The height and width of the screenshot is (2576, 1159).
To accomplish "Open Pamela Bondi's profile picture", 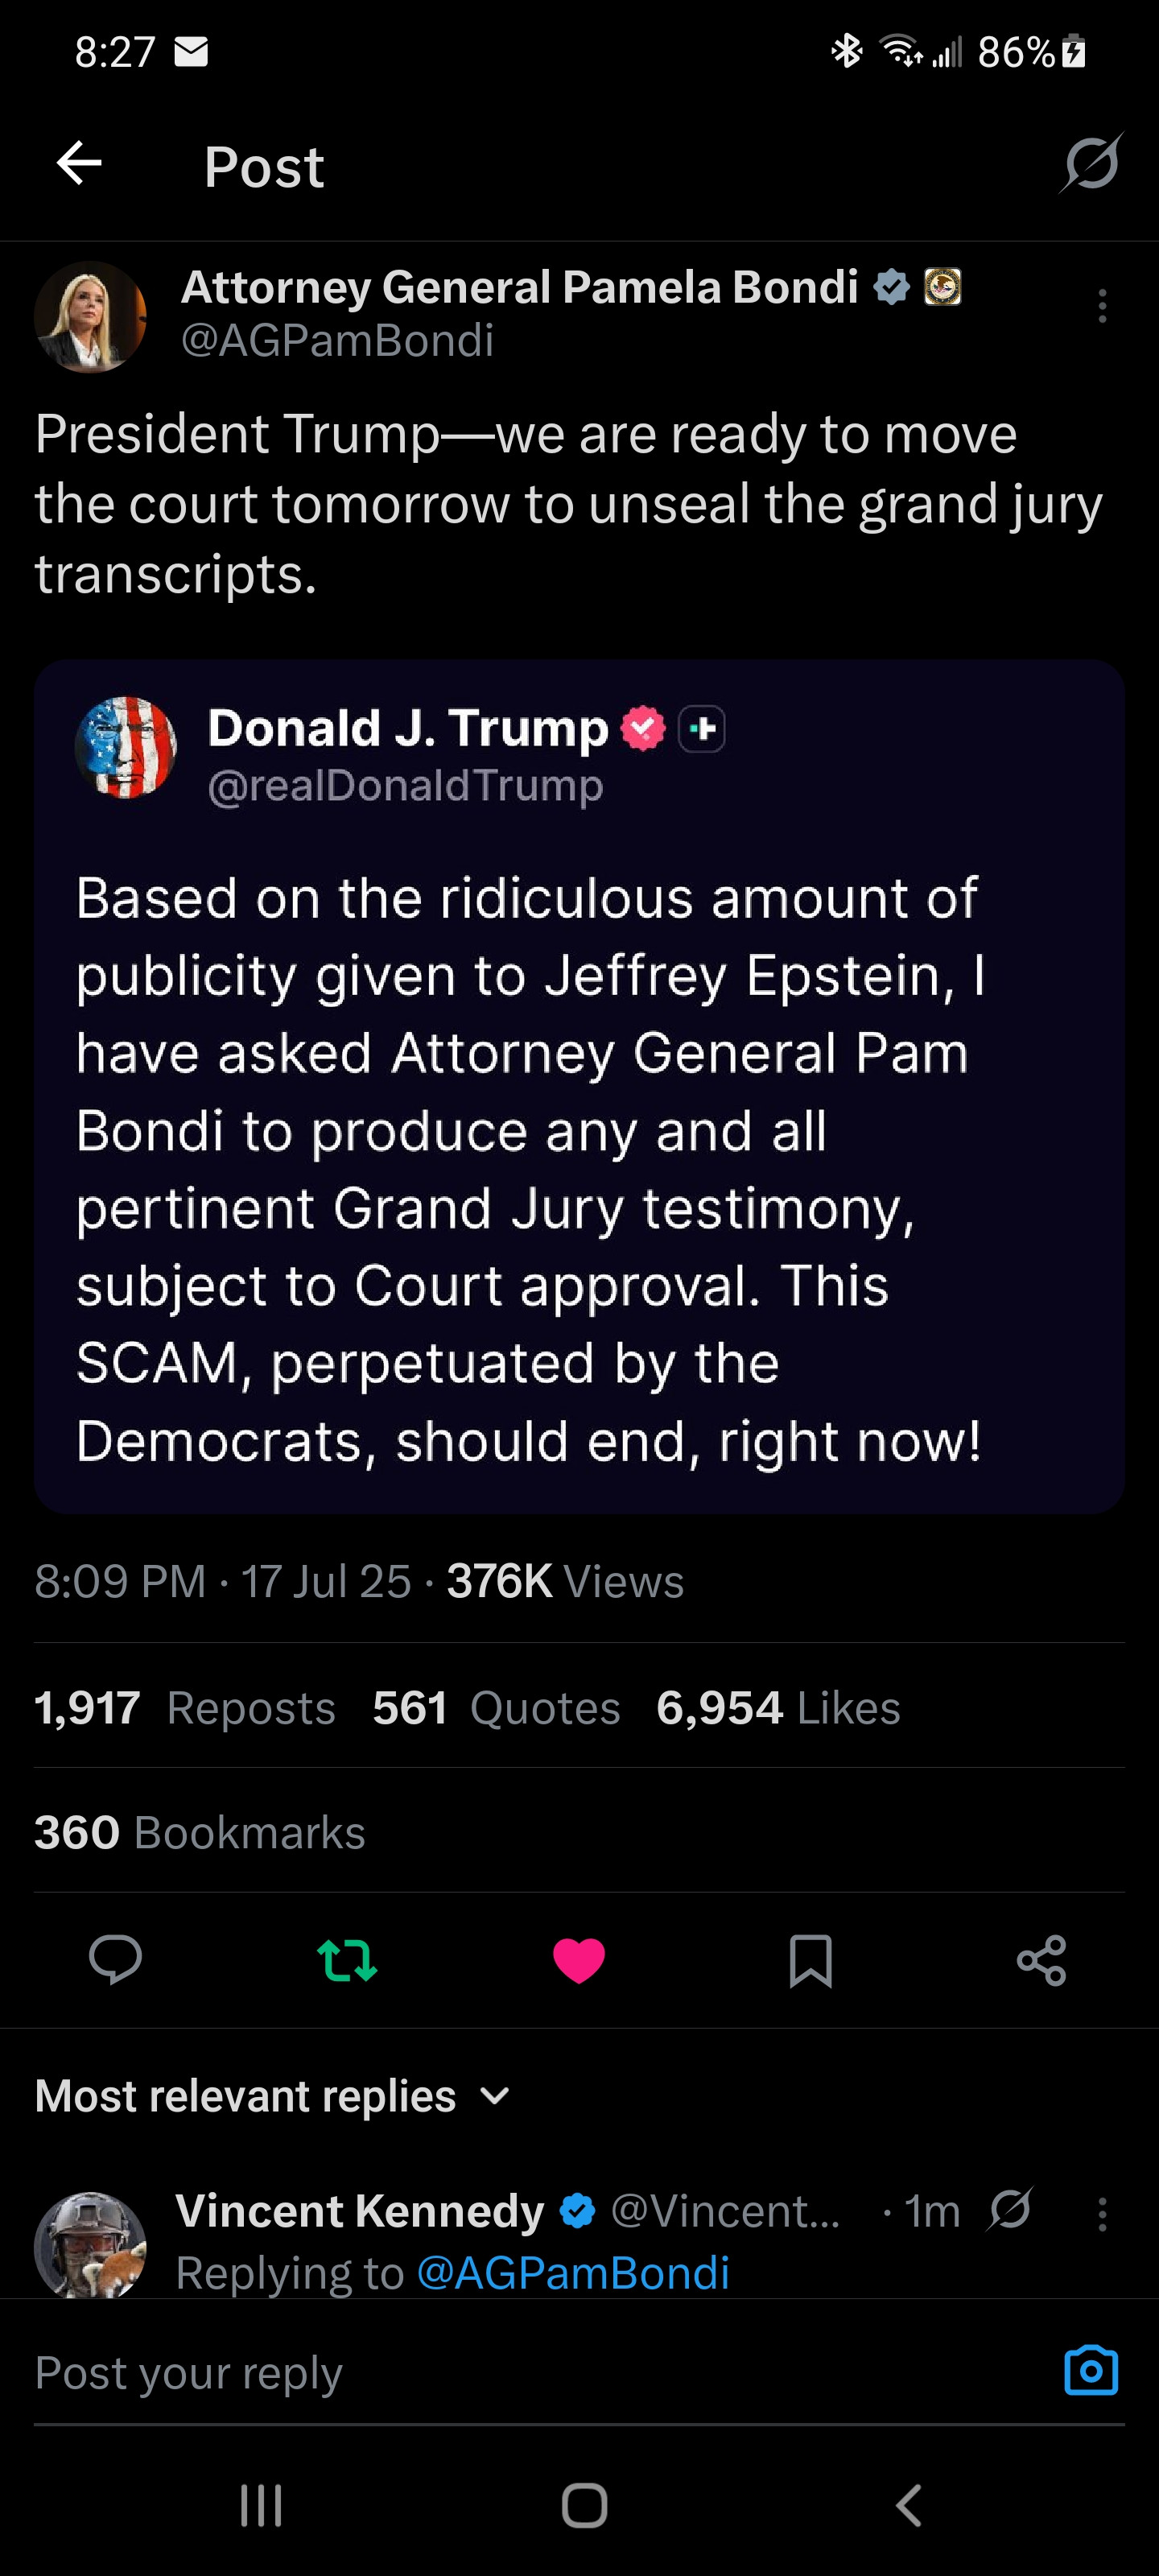I will (90, 317).
